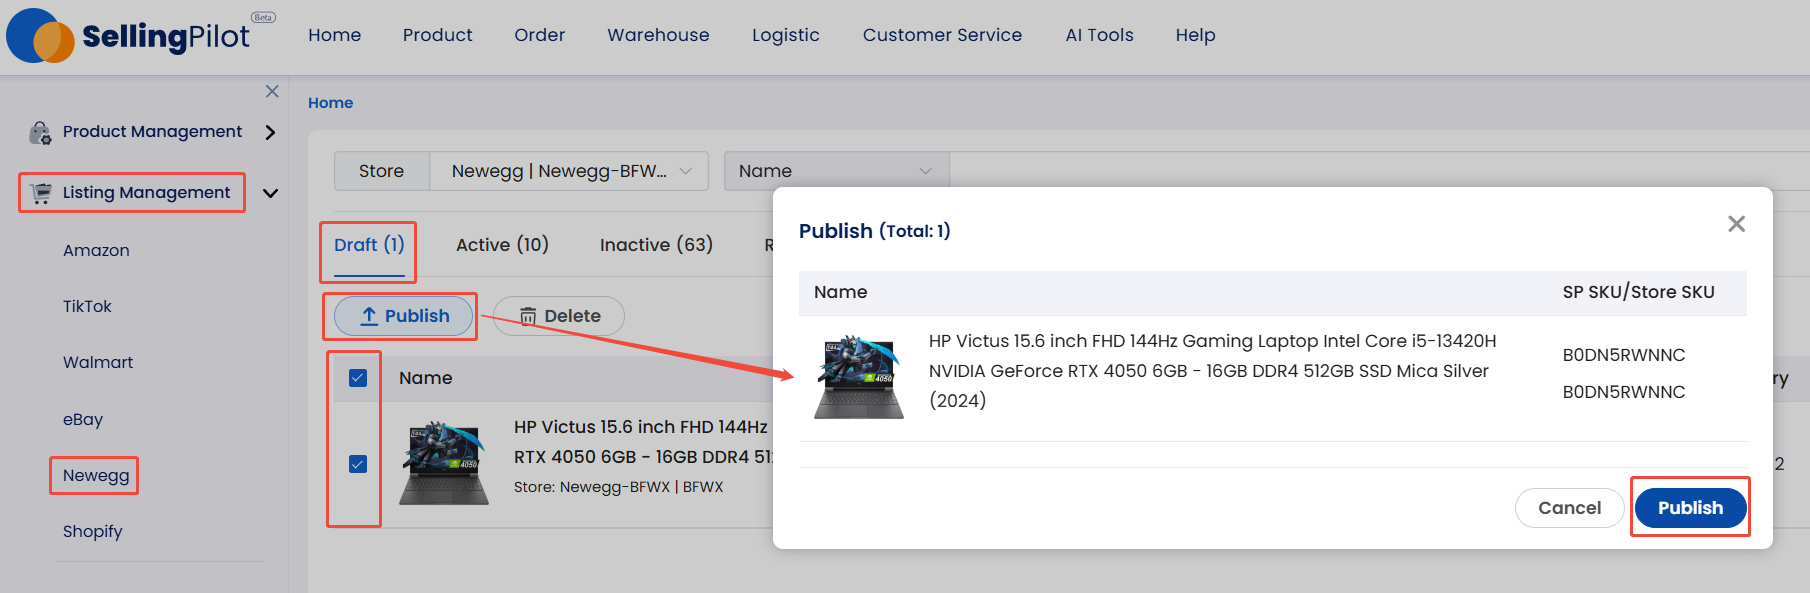Select Newegg in the sidebar
The width and height of the screenshot is (1810, 593).
point(96,476)
